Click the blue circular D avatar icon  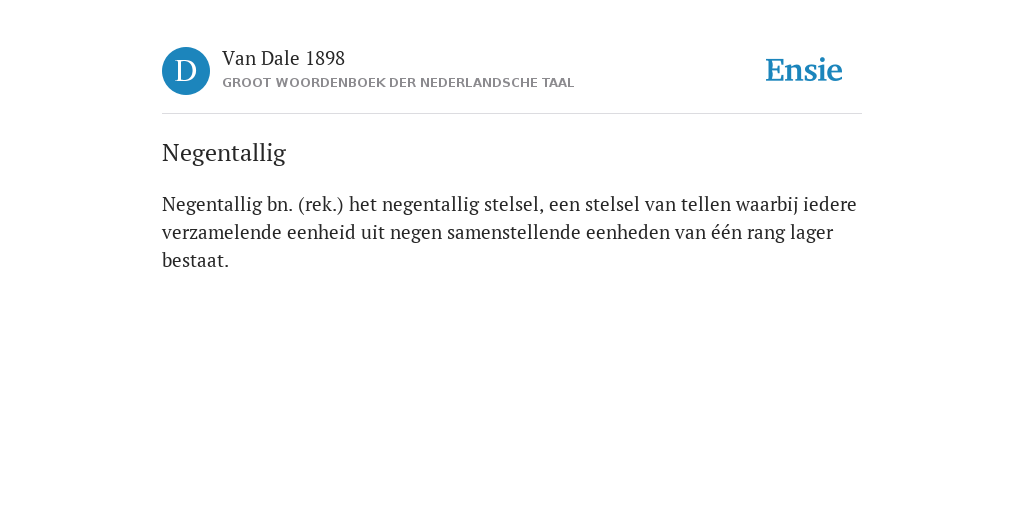(186, 71)
